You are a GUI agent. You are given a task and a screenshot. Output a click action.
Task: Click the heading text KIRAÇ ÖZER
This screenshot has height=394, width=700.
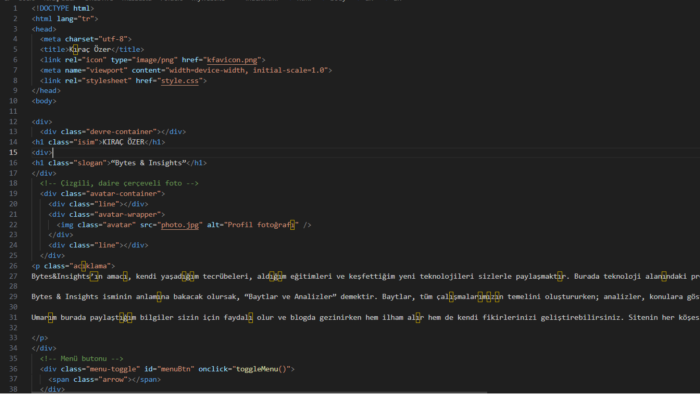124,142
